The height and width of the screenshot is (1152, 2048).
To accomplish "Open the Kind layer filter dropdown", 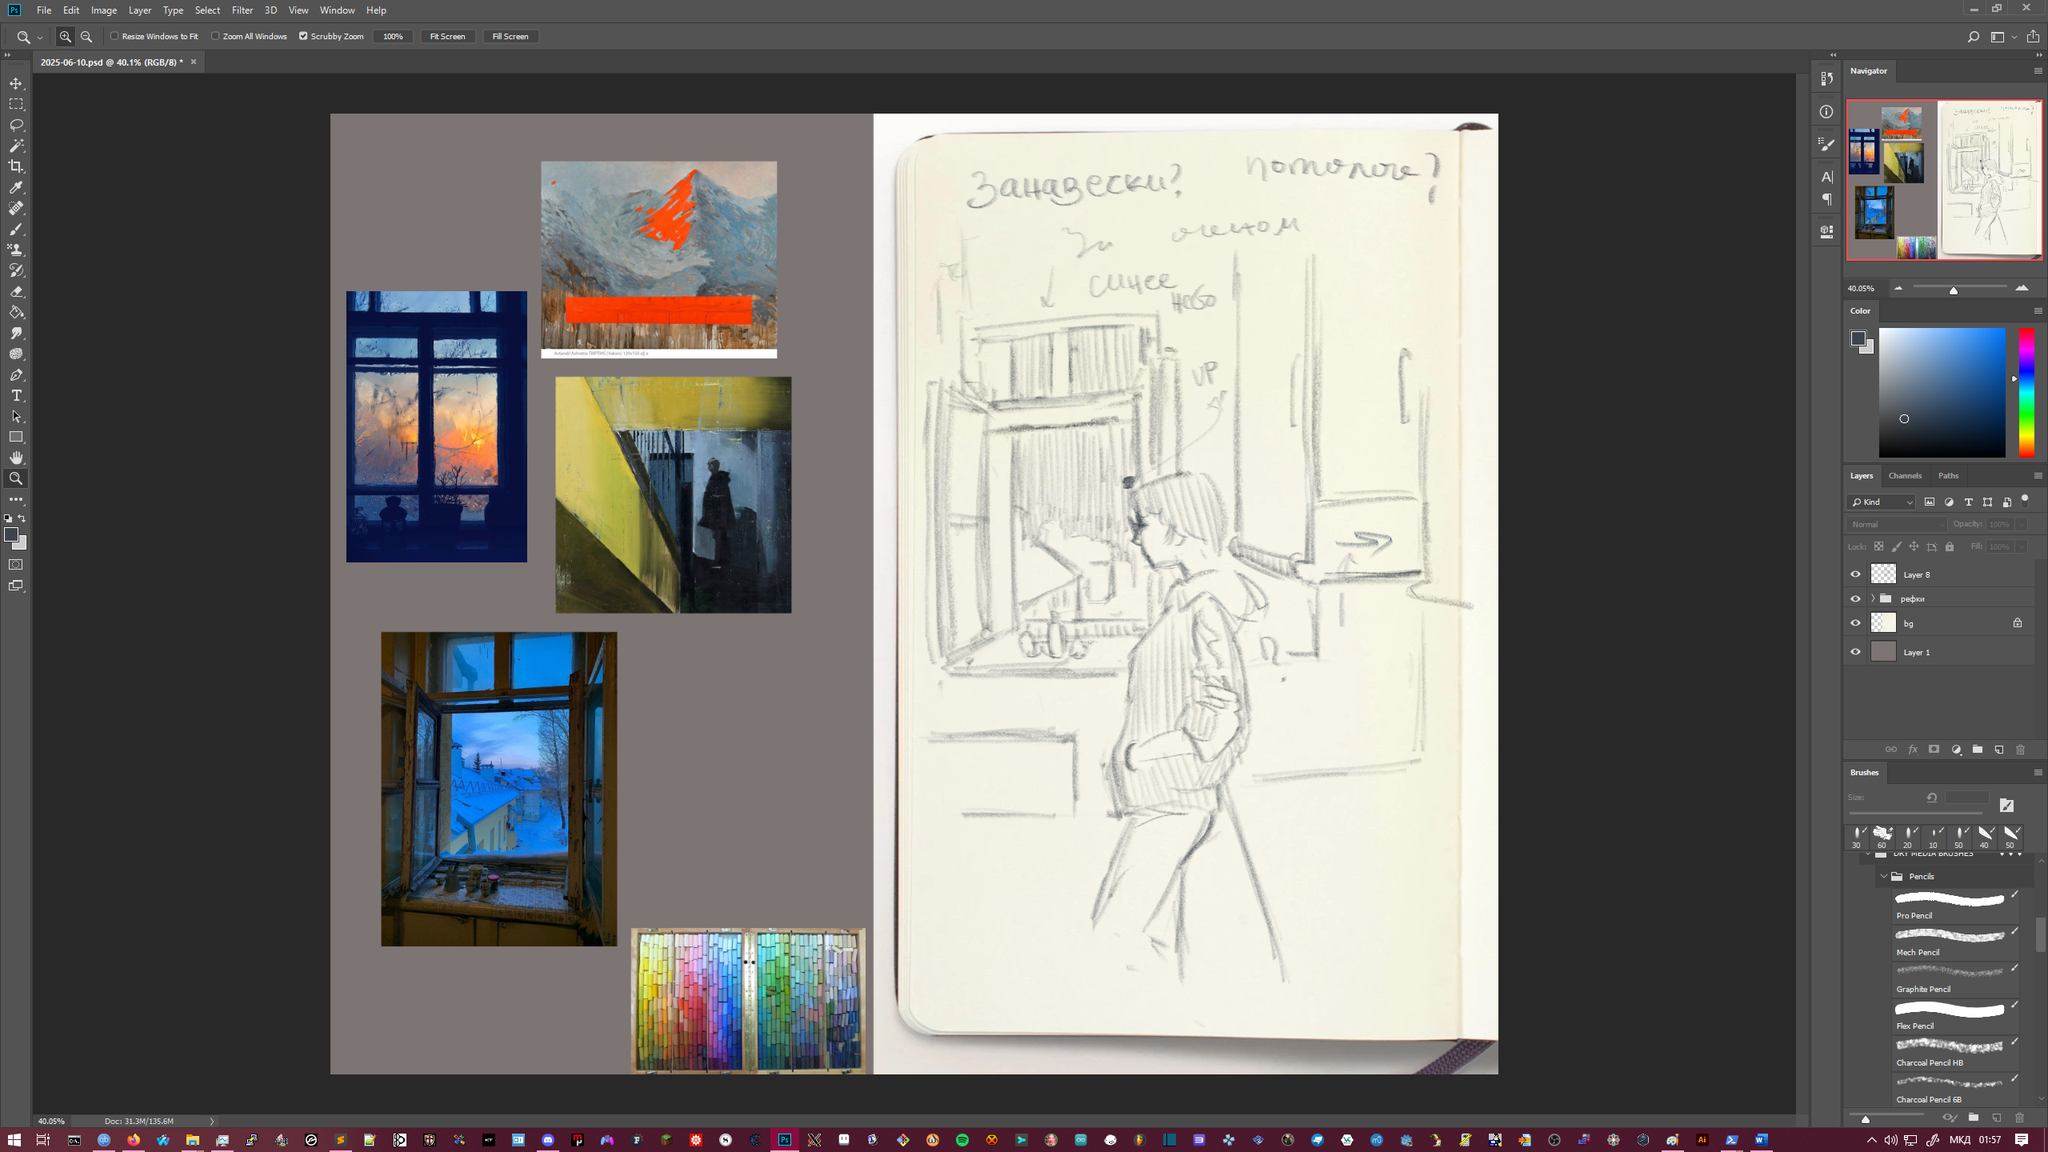I will point(1881,502).
